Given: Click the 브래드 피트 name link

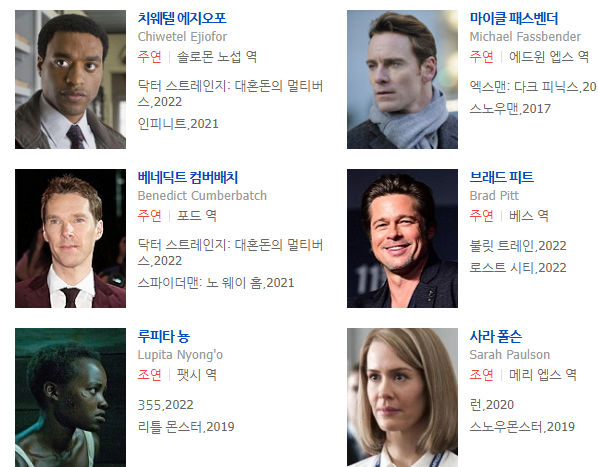Looking at the screenshot, I should [502, 177].
